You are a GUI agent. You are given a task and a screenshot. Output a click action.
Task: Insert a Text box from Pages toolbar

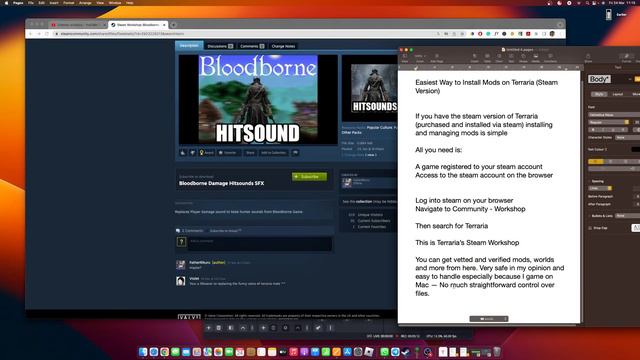[511, 58]
